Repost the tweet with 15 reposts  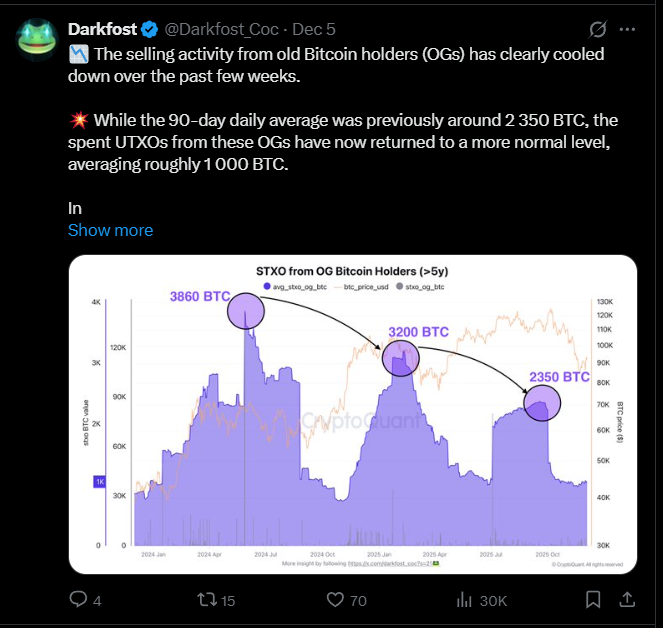click(206, 600)
